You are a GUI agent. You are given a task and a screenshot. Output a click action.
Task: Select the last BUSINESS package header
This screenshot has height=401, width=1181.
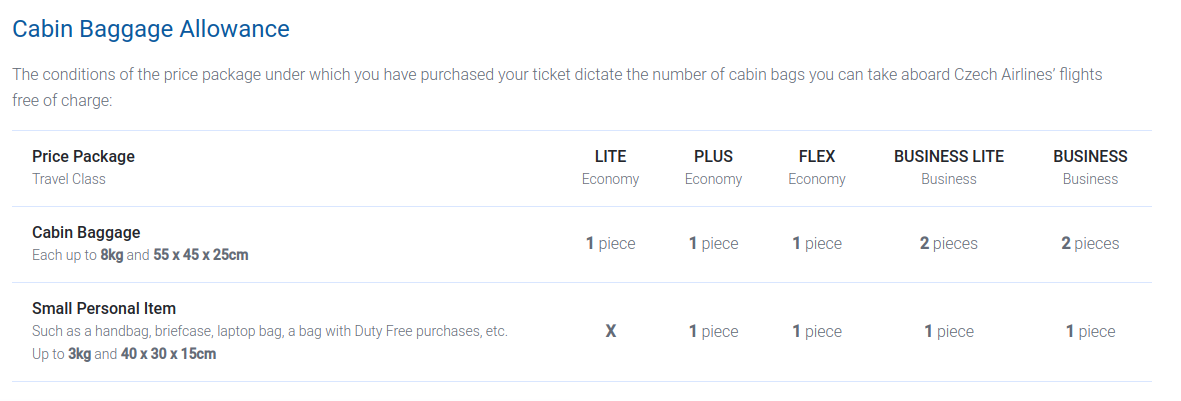[1090, 157]
